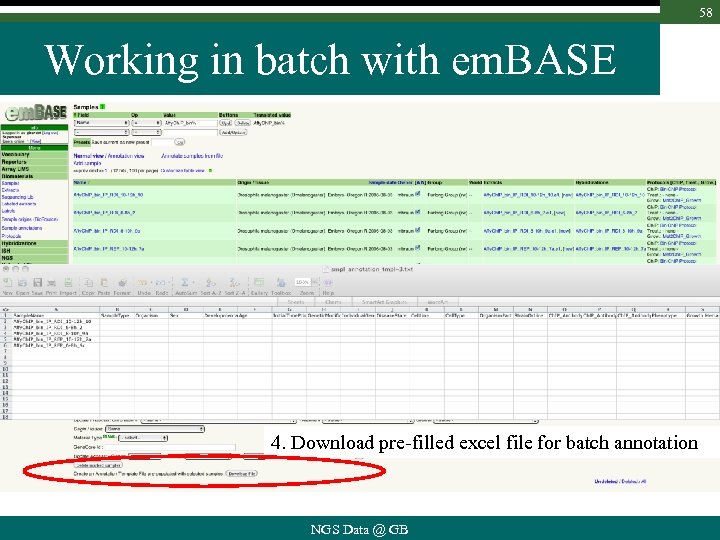The image size is (720, 540).
Task: Click the Add/Update filter button
Action: 233,132
